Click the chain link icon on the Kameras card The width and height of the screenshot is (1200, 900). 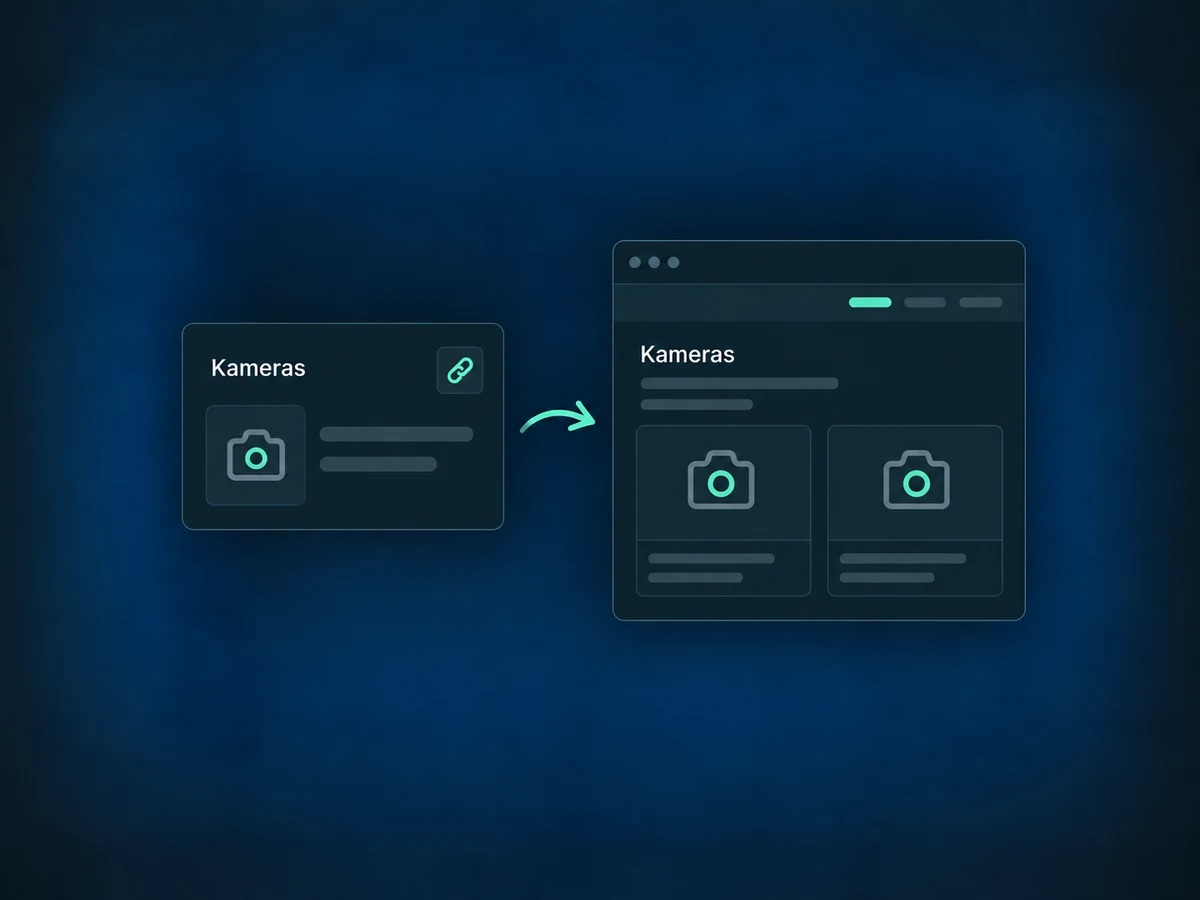(460, 370)
